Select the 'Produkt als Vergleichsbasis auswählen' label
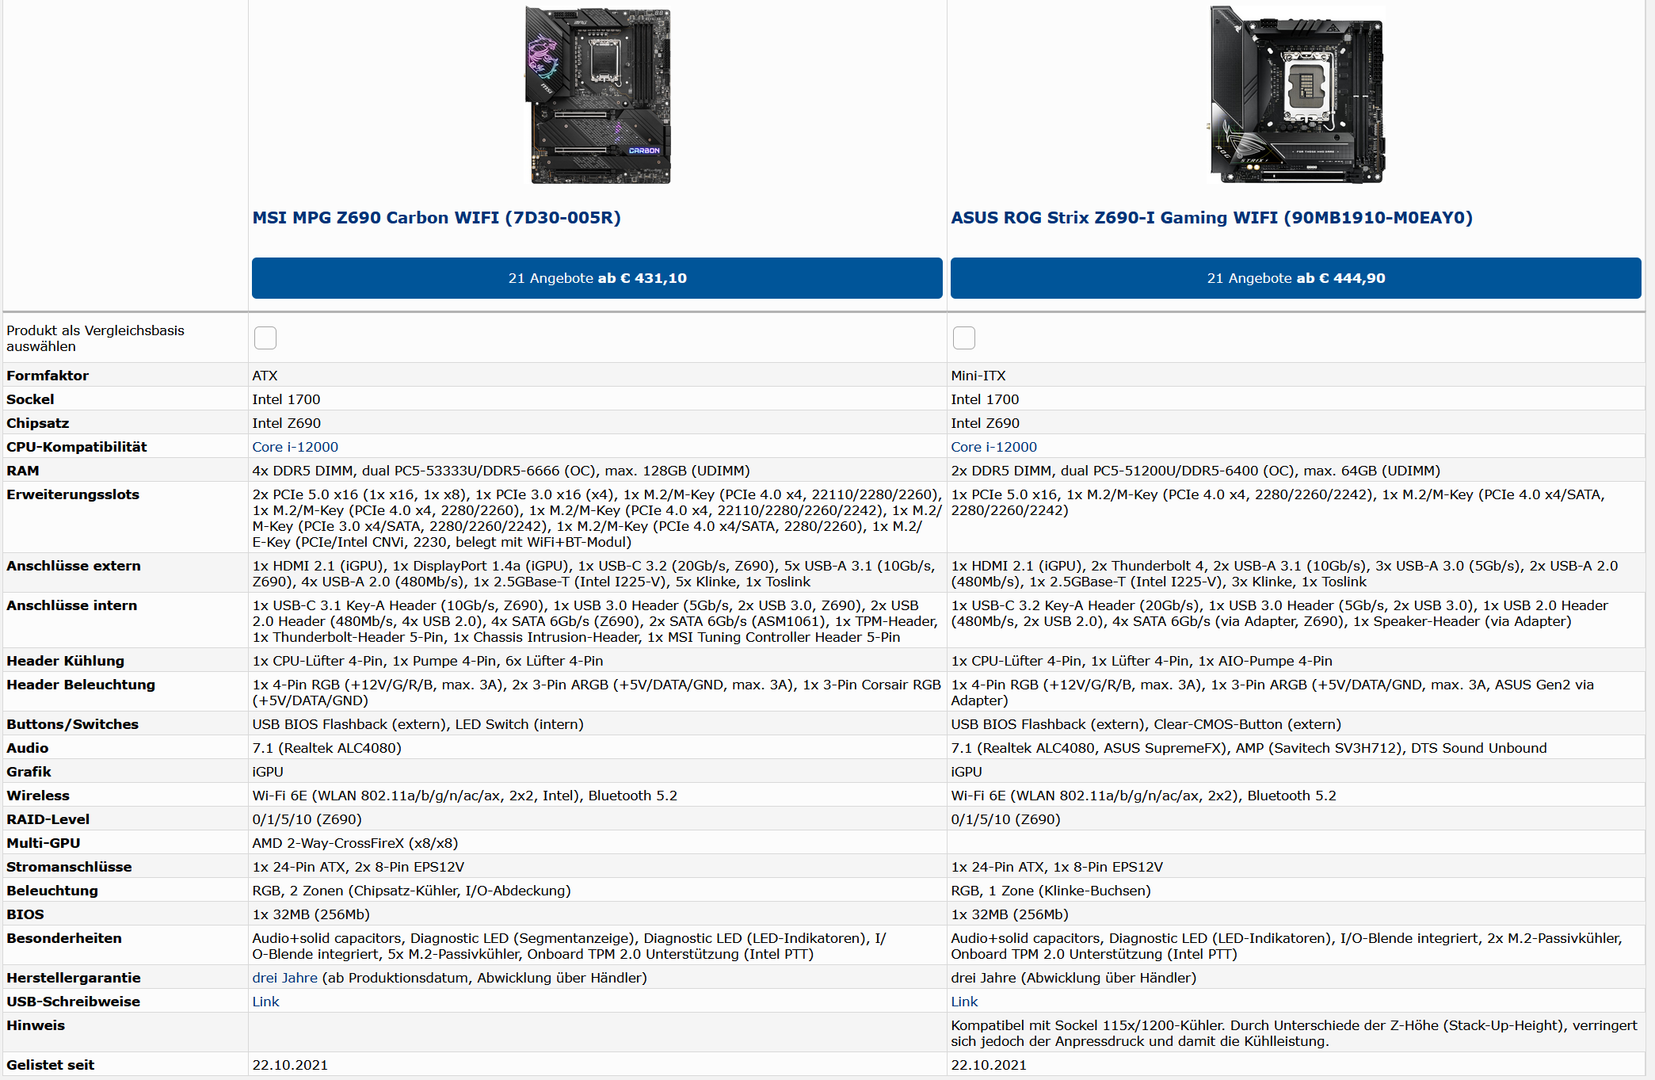Viewport: 1655px width, 1080px height. click(x=96, y=338)
